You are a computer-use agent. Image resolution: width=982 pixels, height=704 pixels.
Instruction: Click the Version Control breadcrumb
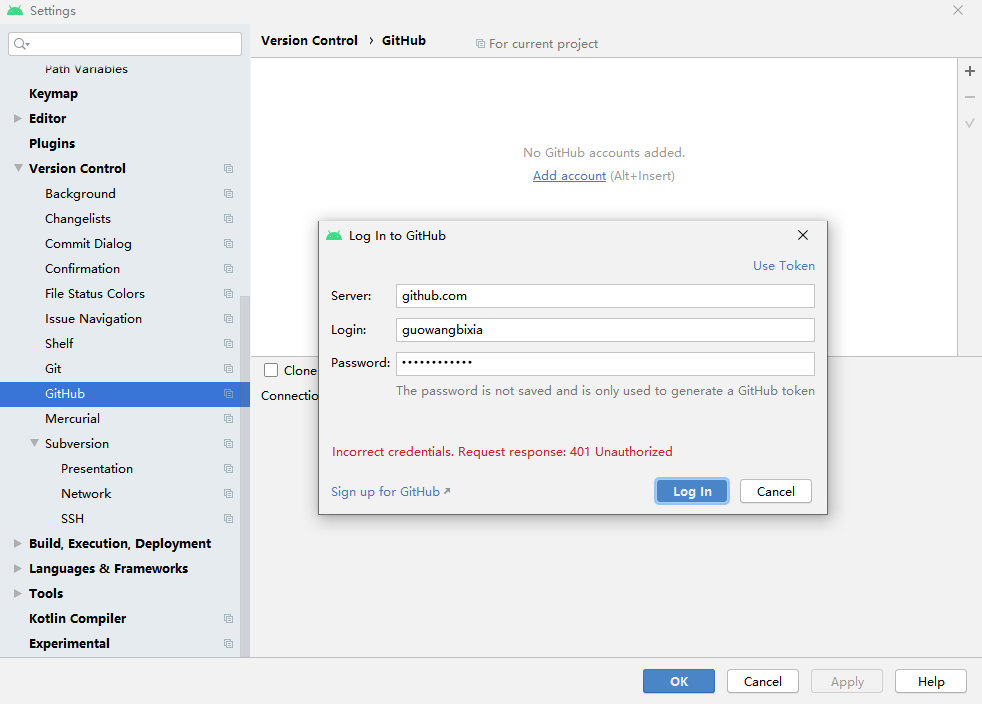coord(309,41)
